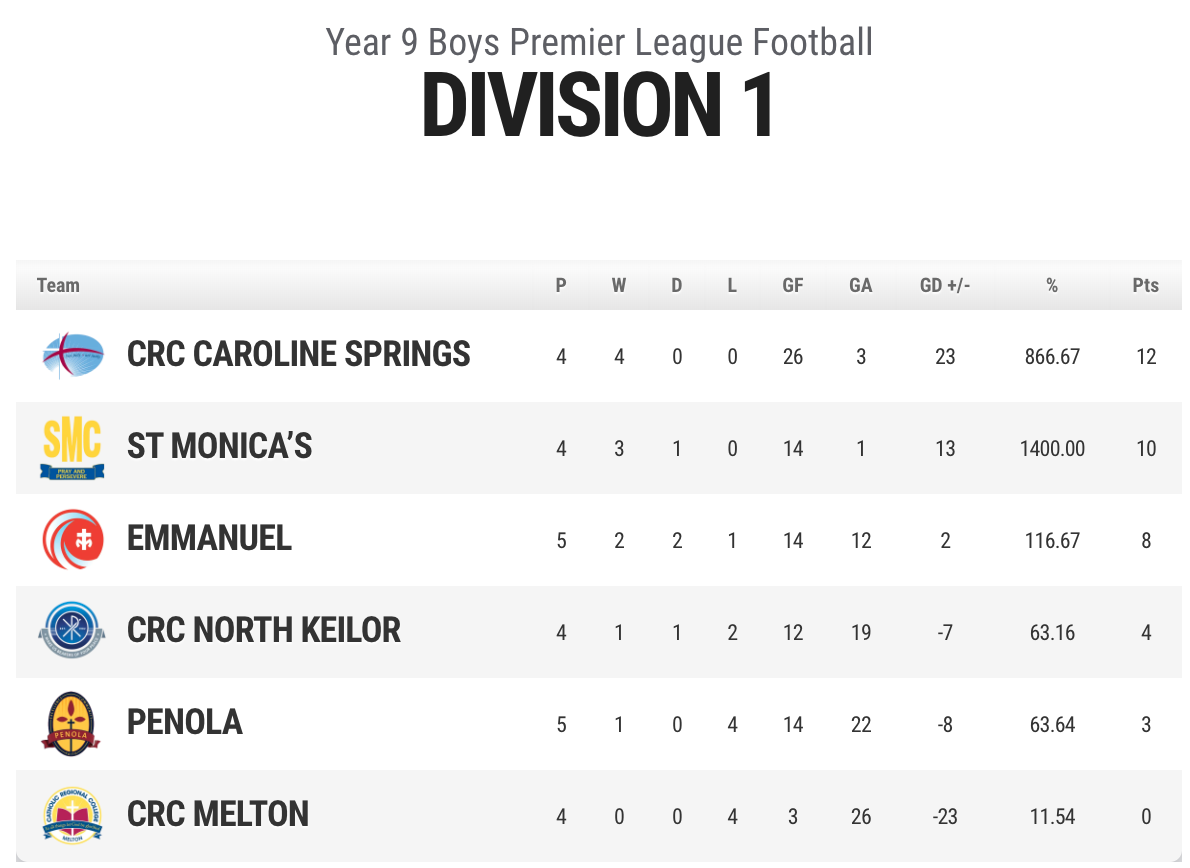The image size is (1190, 868).
Task: Open the CRC Melton team name
Action: [217, 816]
